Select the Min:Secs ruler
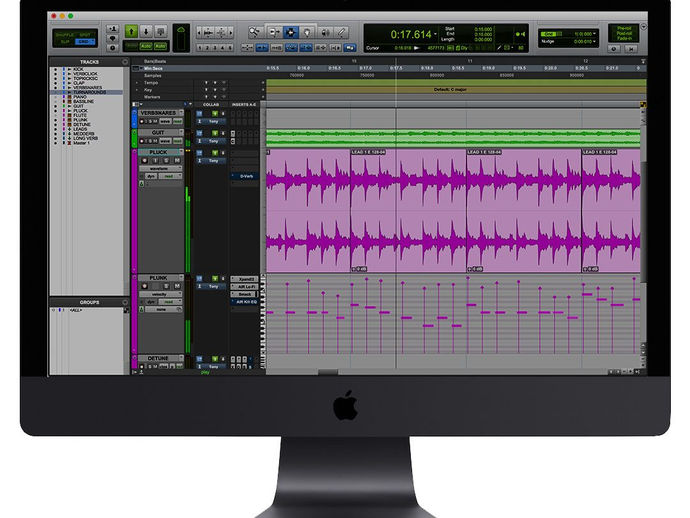The width and height of the screenshot is (690, 518). 153,69
